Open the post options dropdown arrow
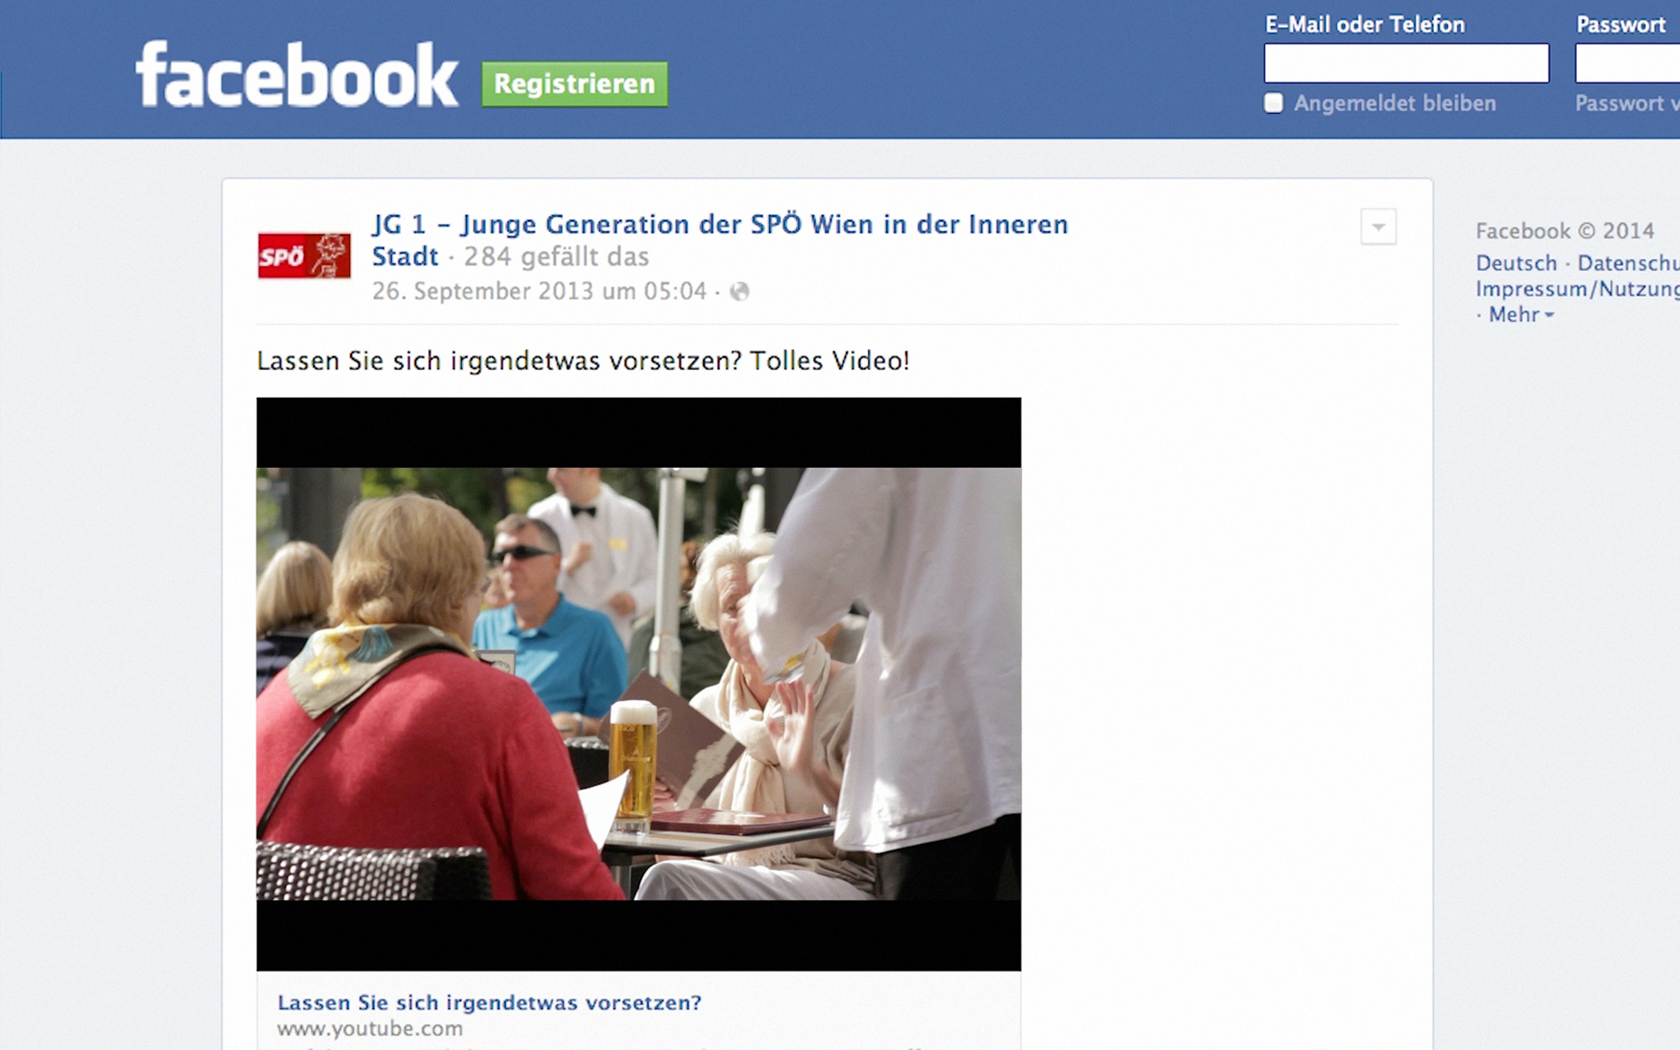Image resolution: width=1680 pixels, height=1050 pixels. pos(1378,227)
